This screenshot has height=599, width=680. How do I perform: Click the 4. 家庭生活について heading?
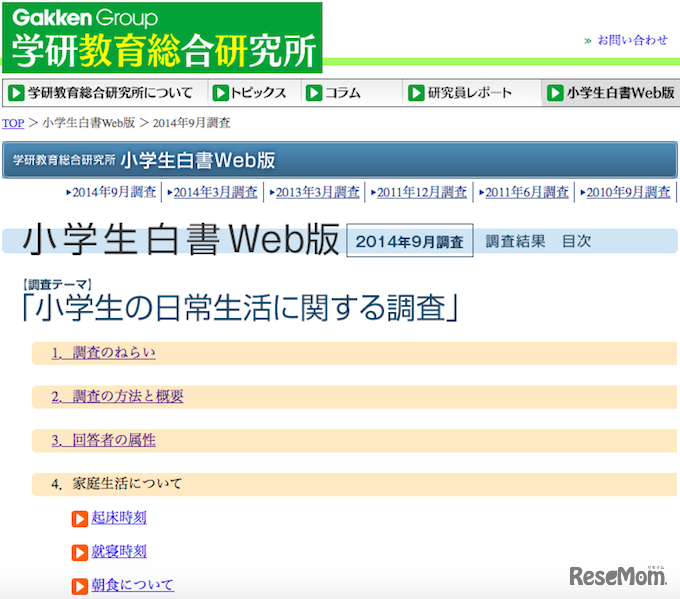pyautogui.click(x=116, y=484)
